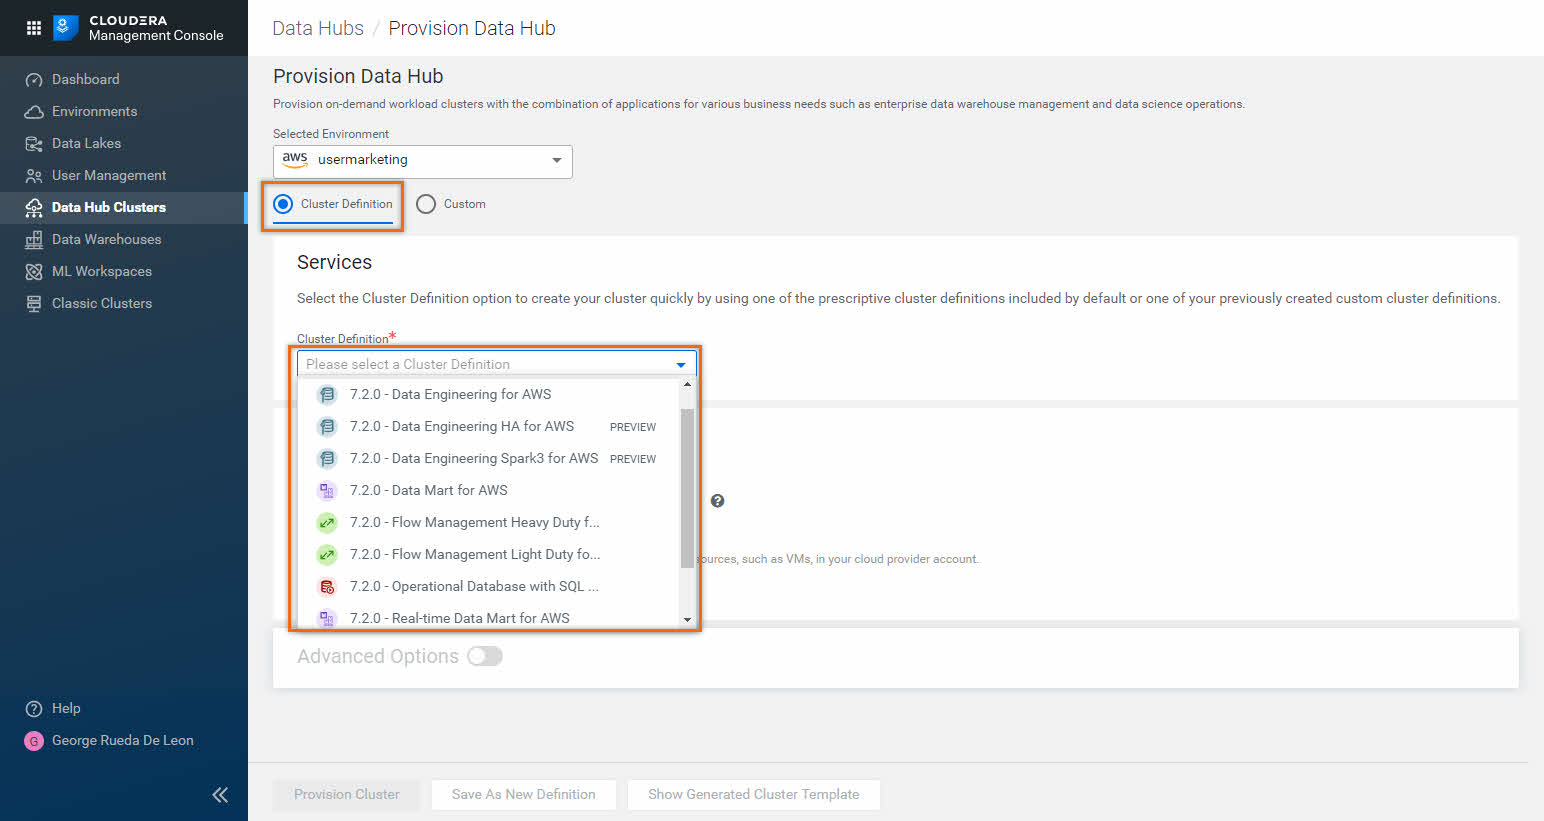Click the ML Workspaces sidebar icon
Screen dimensions: 1544x821
click(34, 272)
